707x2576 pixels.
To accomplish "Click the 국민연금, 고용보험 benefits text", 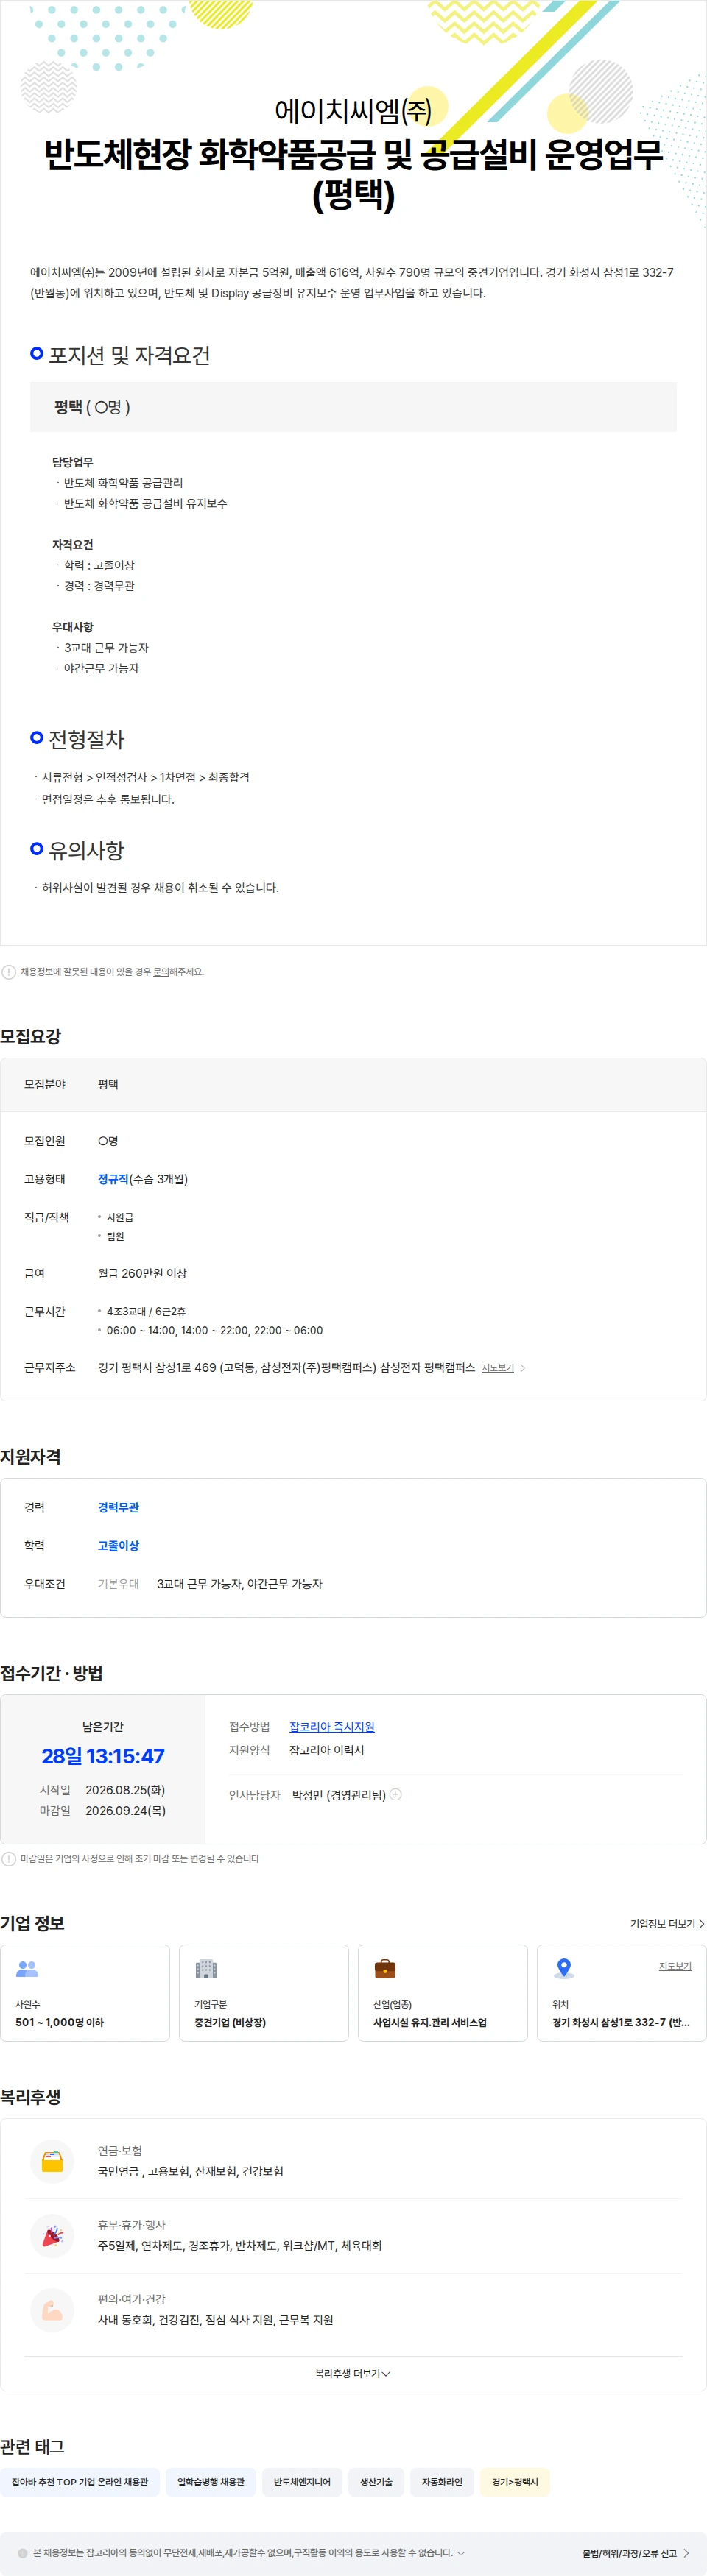I will pos(190,2171).
